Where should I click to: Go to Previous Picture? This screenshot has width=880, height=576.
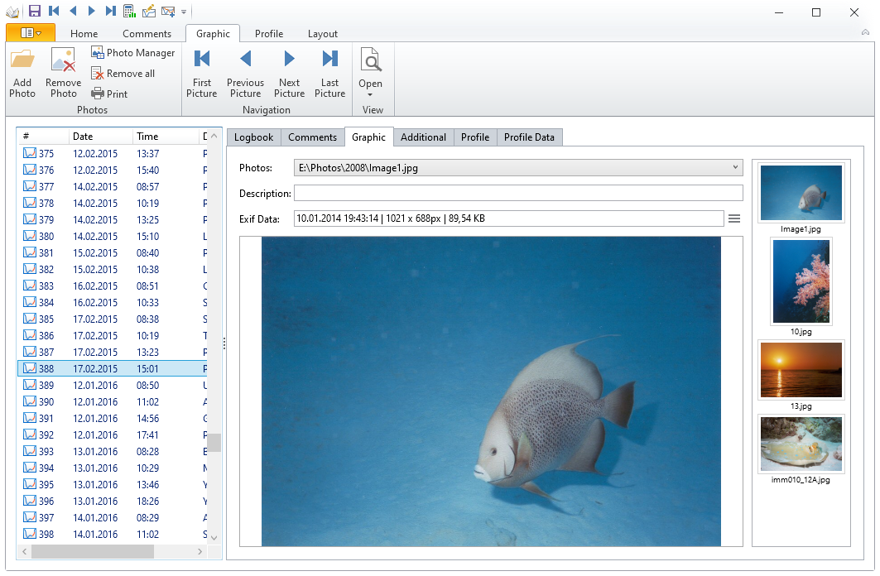245,72
